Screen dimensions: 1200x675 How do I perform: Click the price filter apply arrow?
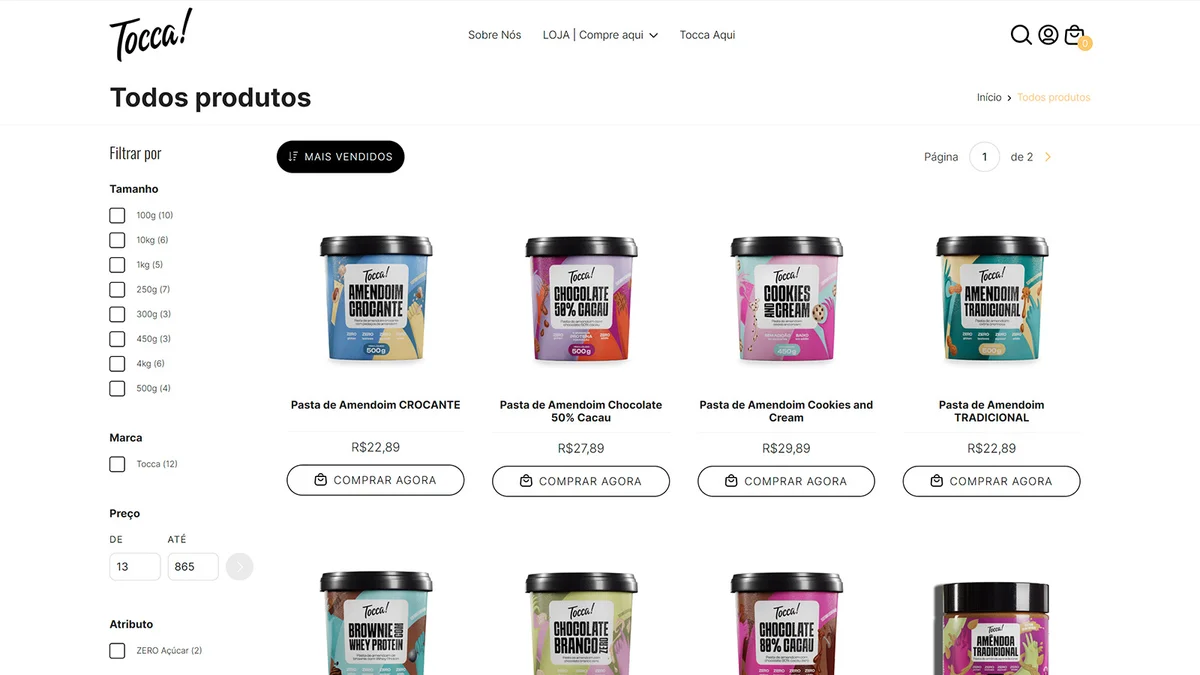pos(240,567)
